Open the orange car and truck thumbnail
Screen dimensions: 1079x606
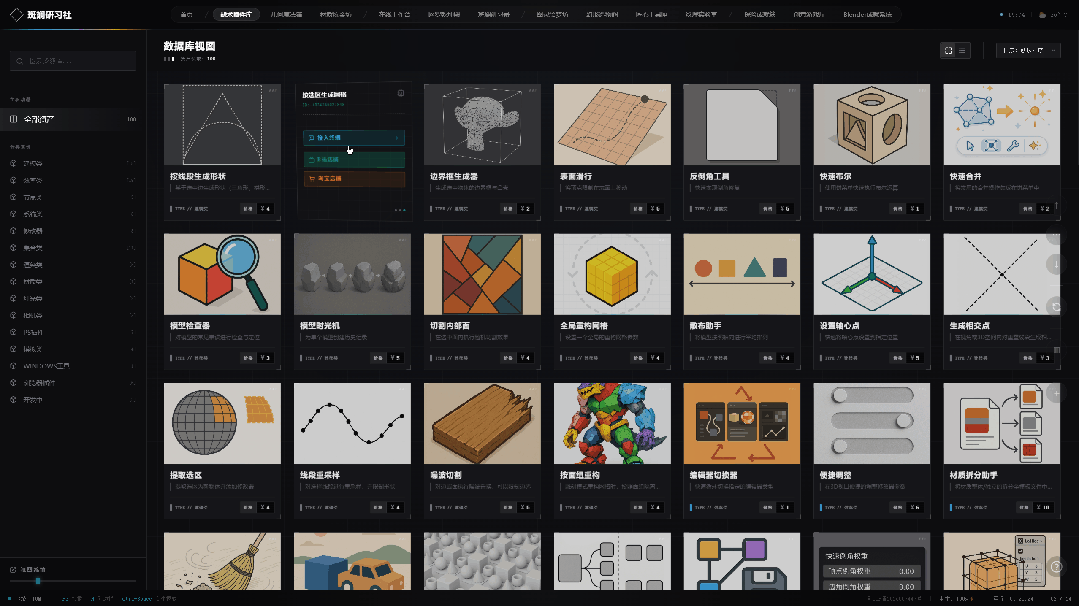click(x=352, y=561)
